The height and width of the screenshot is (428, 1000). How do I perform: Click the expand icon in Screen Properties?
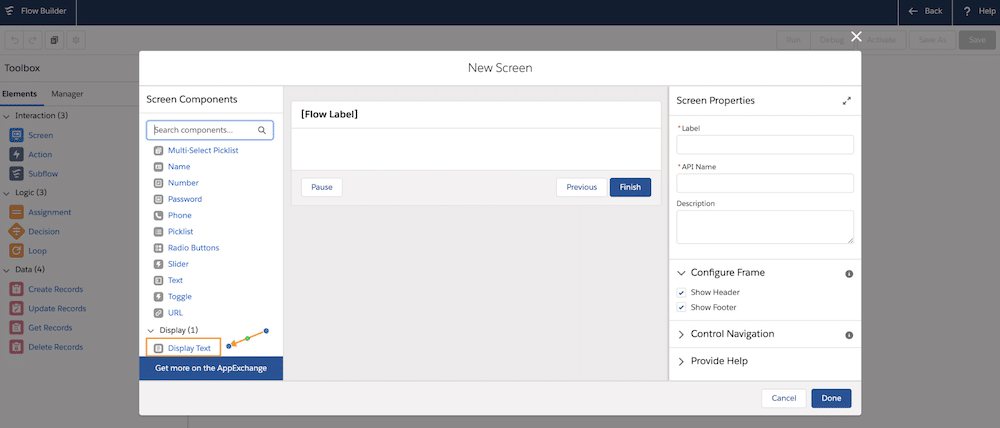[847, 101]
